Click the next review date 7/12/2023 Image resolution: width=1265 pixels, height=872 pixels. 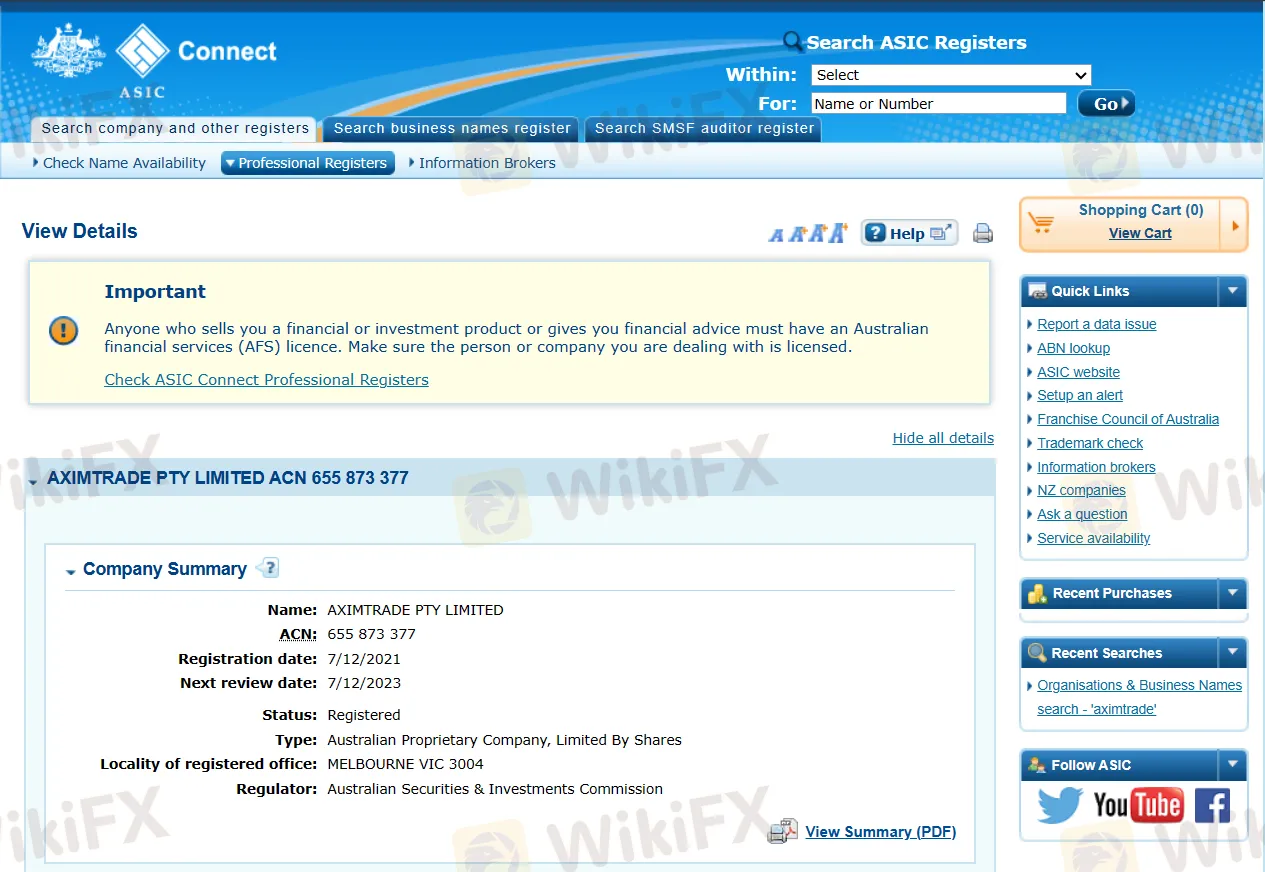point(364,683)
